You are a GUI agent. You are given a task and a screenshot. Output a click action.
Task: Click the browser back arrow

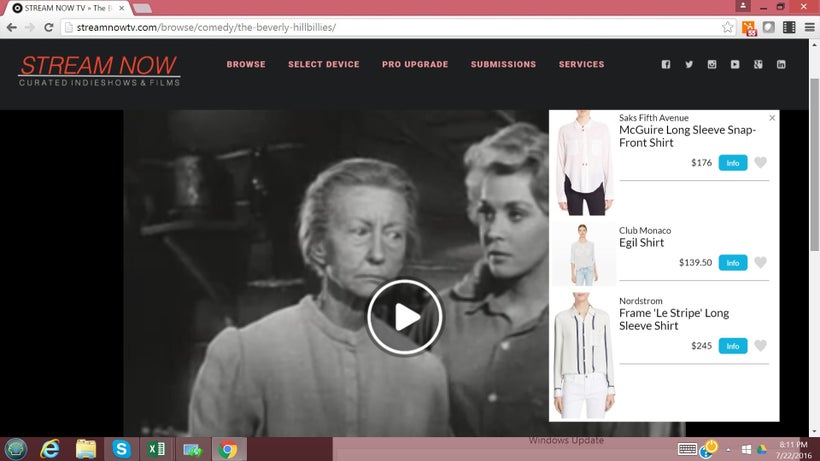(12, 27)
